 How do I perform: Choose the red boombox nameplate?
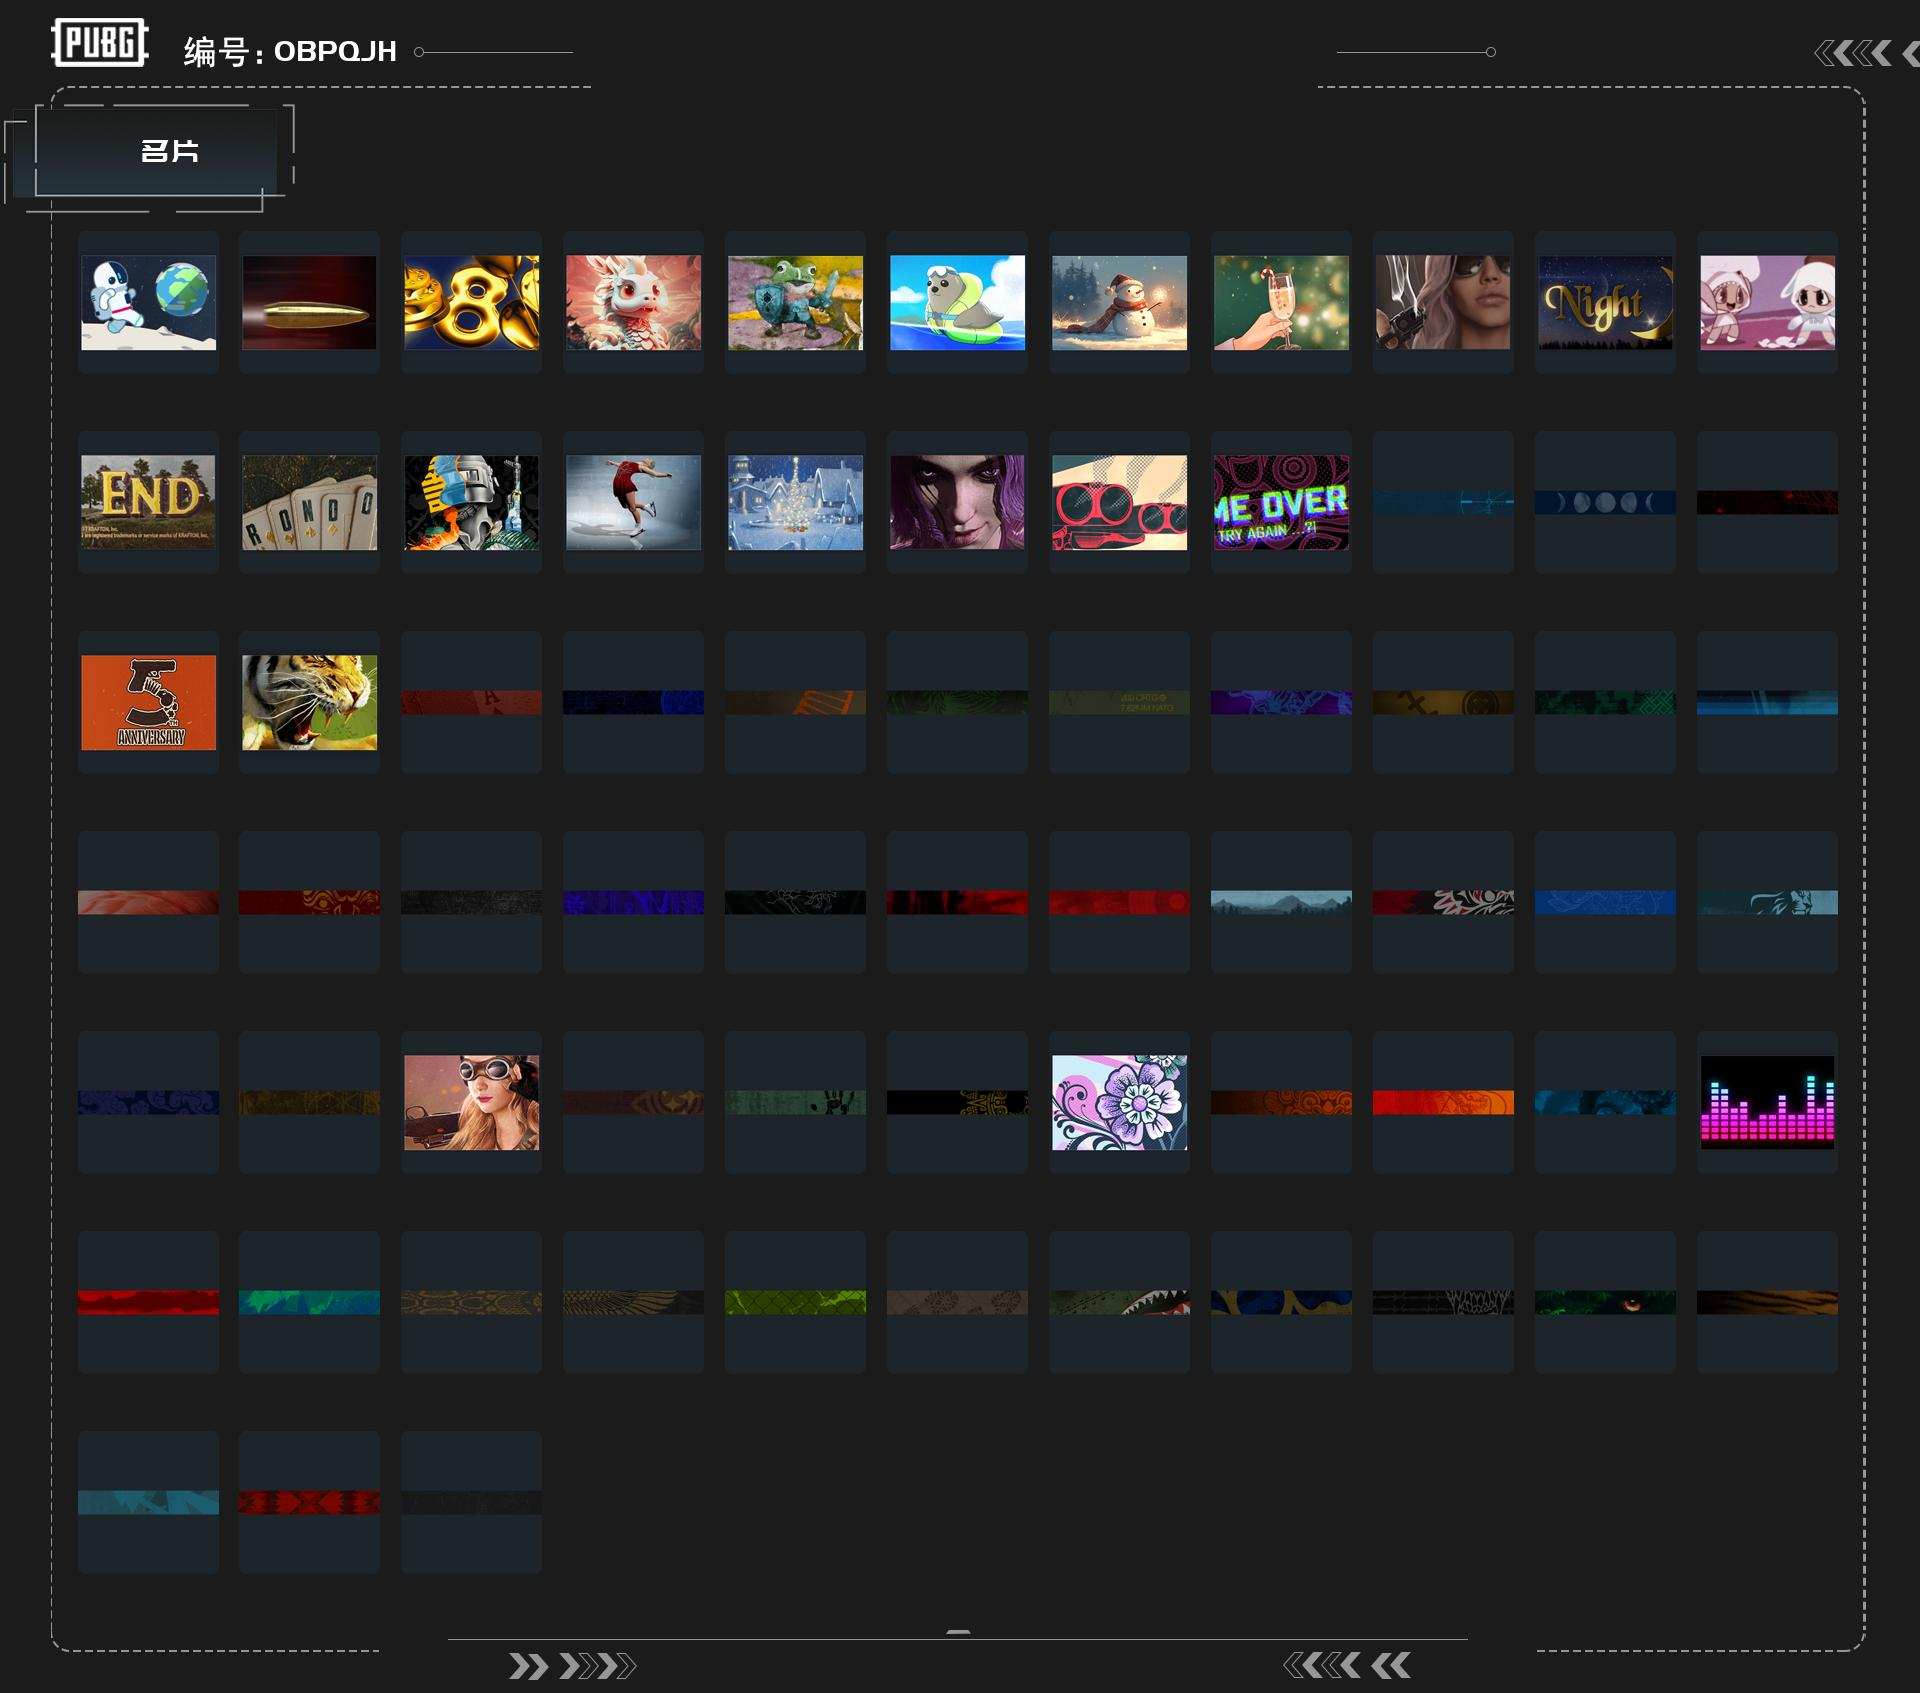1119,502
